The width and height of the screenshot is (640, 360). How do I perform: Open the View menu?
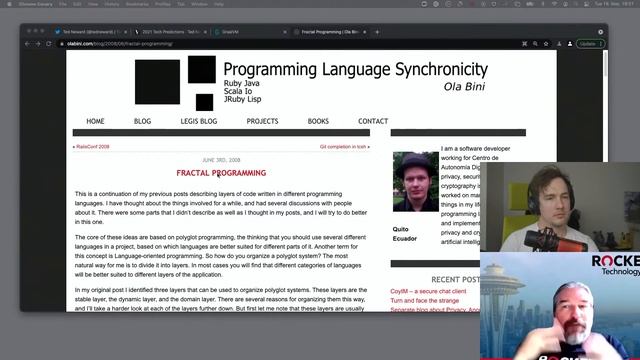tap(93, 4)
